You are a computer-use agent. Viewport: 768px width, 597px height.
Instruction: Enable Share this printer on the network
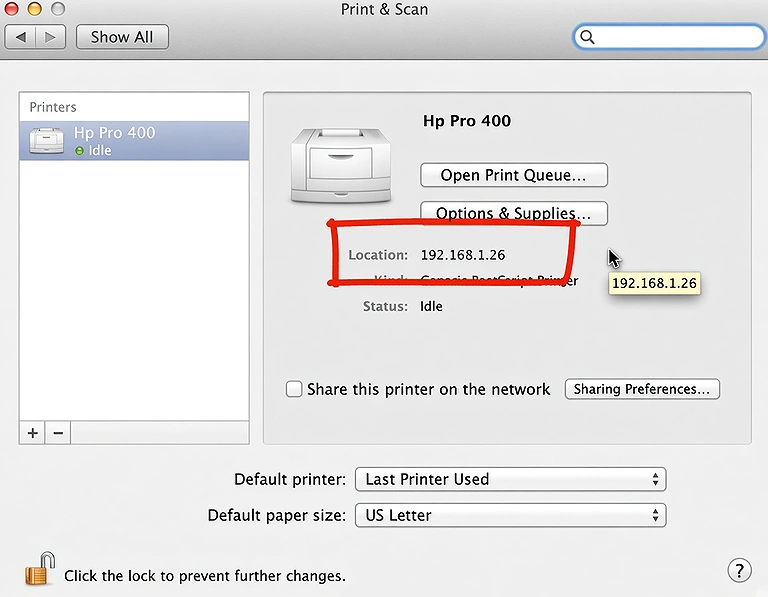294,389
